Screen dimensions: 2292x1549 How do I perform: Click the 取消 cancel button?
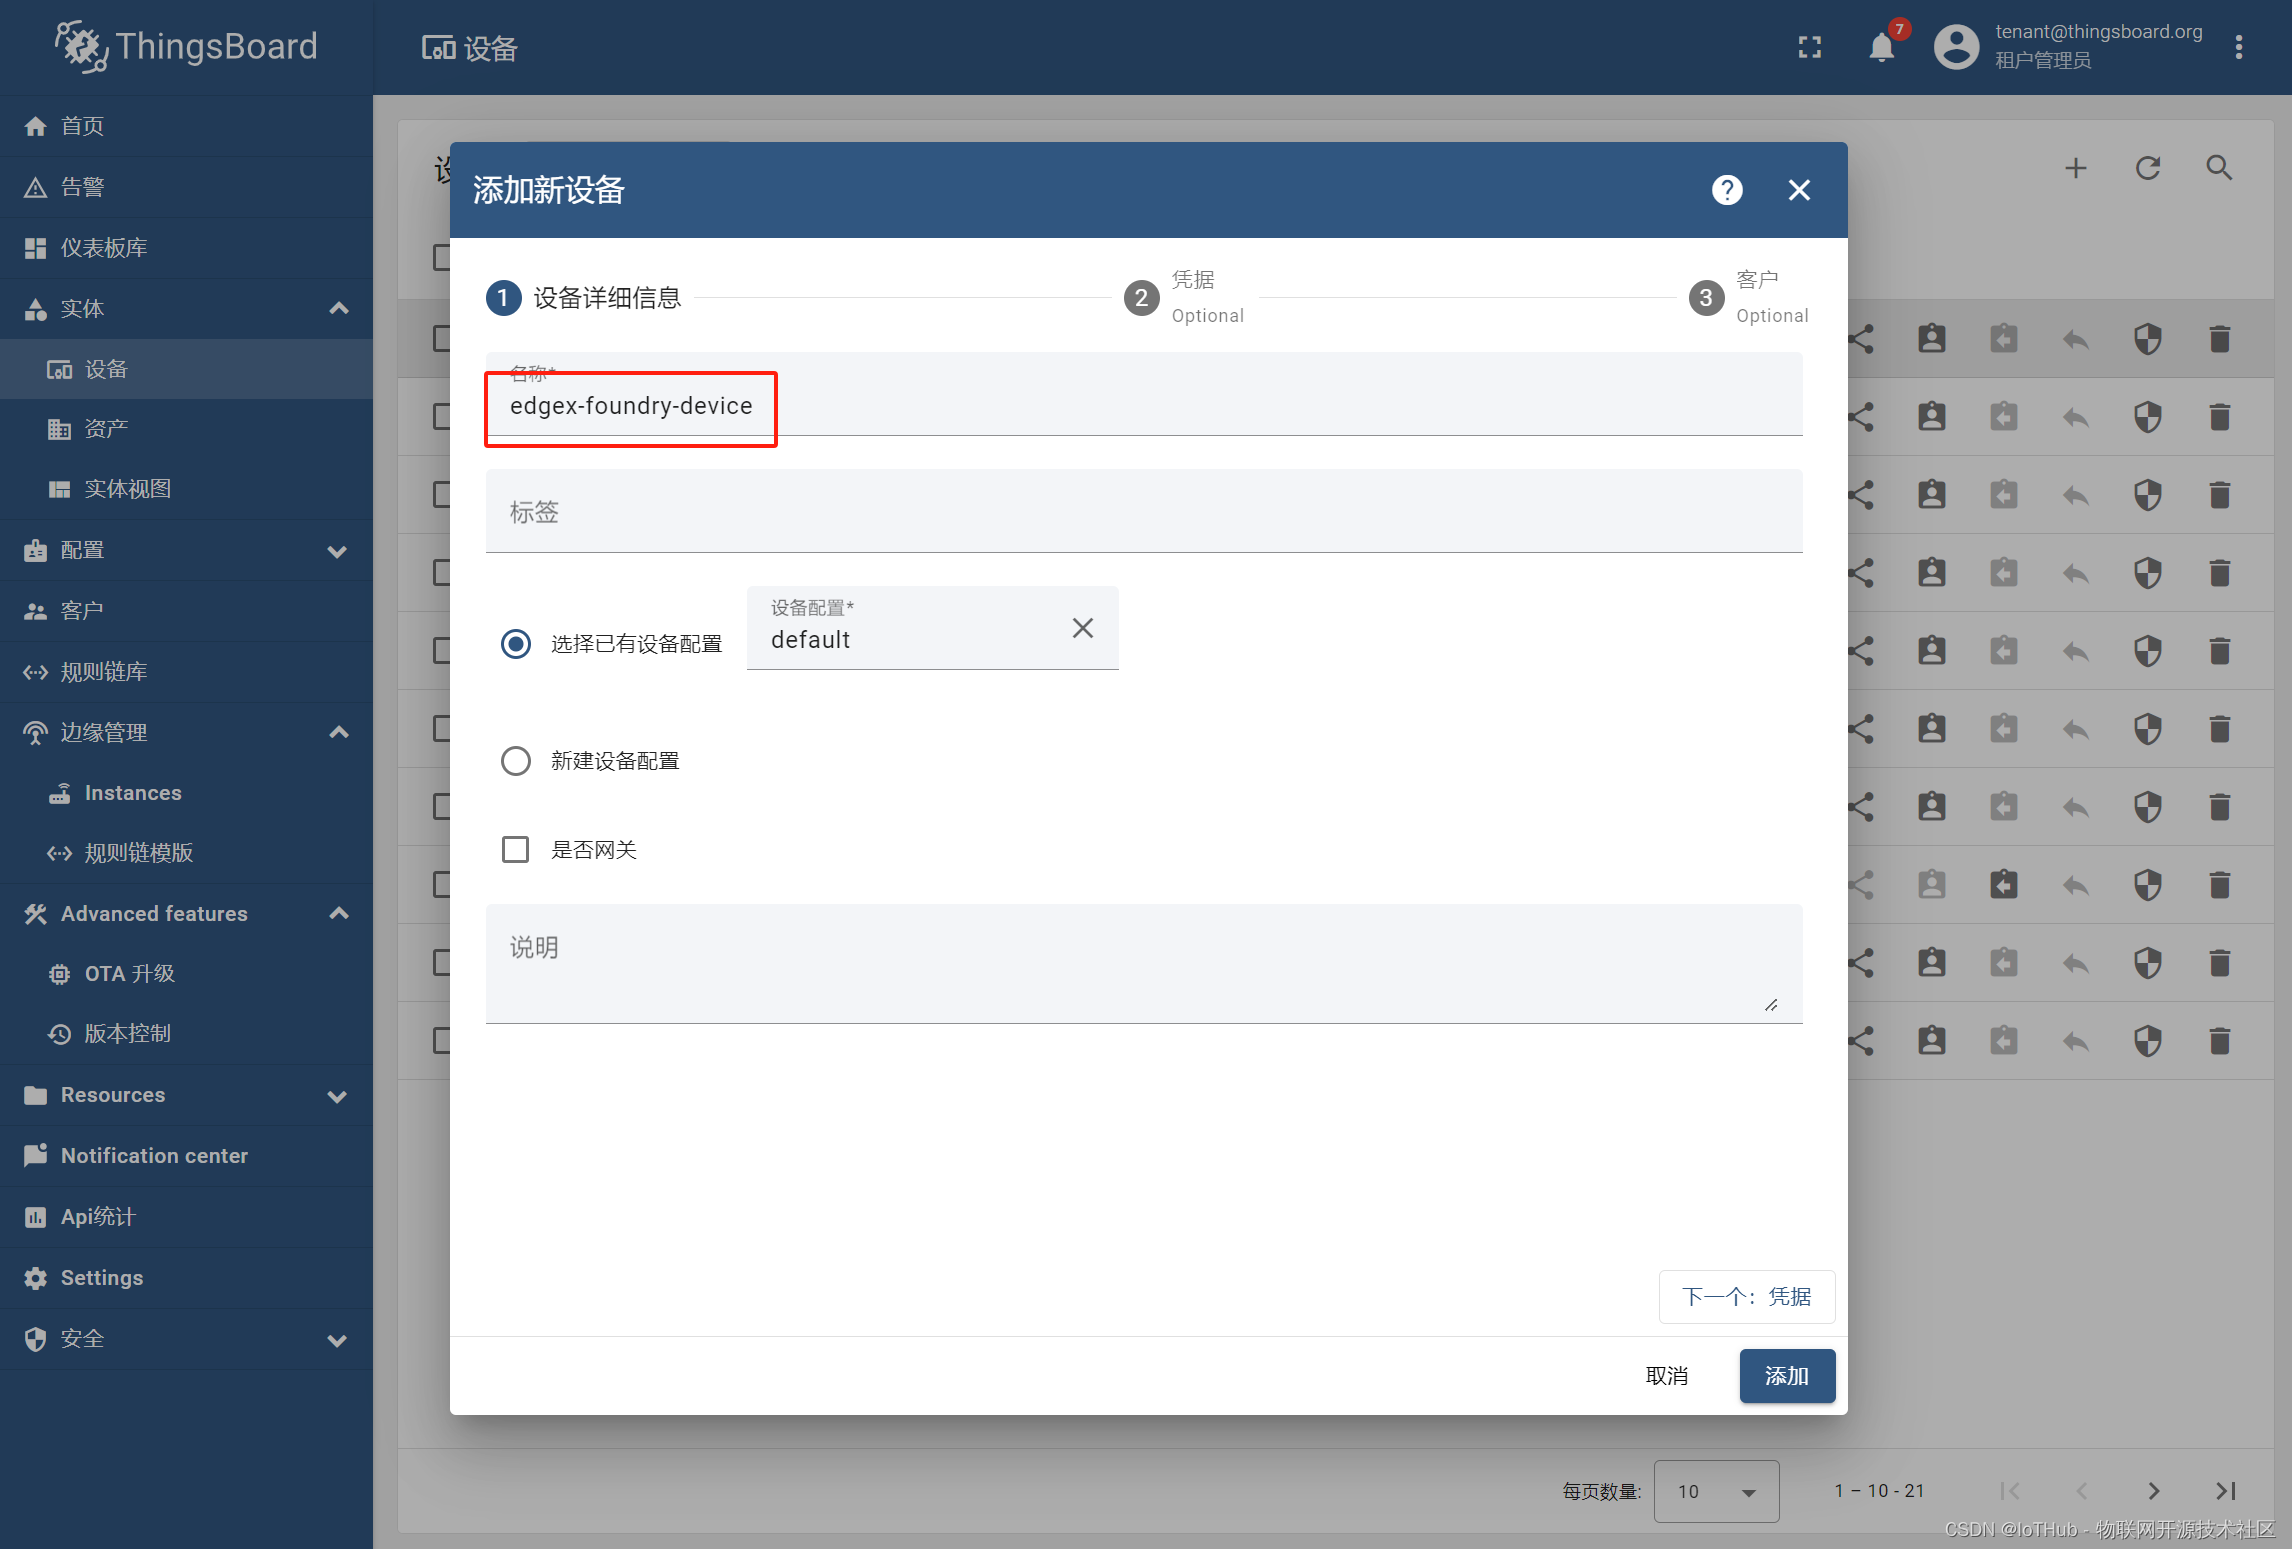coord(1670,1374)
